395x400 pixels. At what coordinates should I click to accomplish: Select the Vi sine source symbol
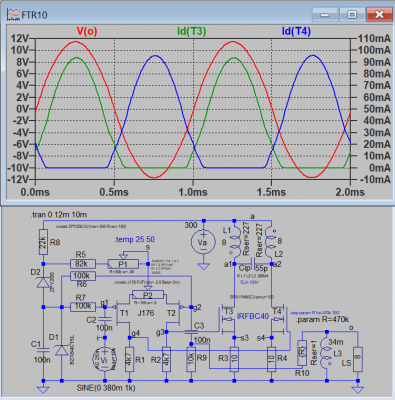pos(104,359)
